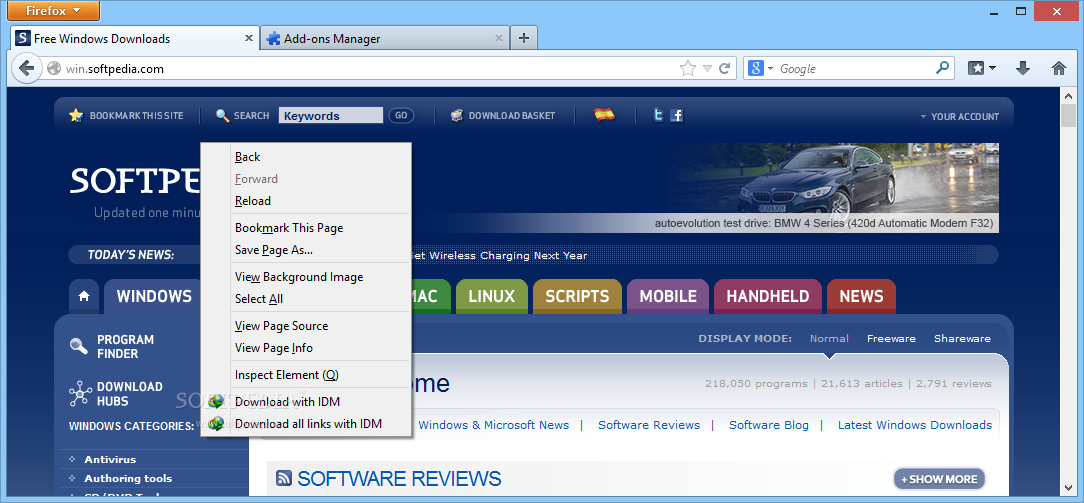Click the Software Reviews RSS feed icon
Image resolution: width=1084 pixels, height=503 pixels.
click(283, 478)
